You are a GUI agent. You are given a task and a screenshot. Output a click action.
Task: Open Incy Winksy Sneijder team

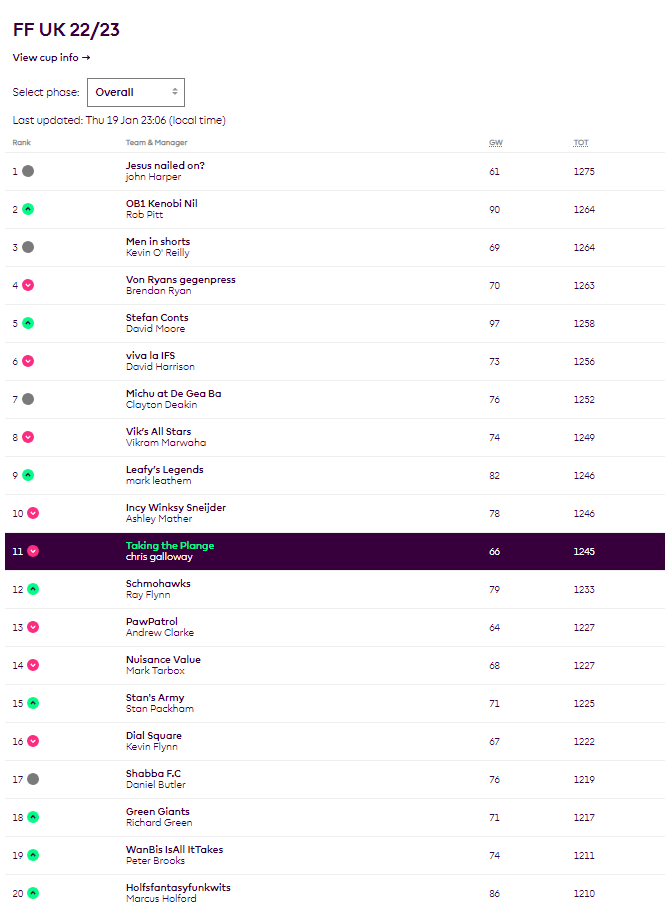(176, 508)
